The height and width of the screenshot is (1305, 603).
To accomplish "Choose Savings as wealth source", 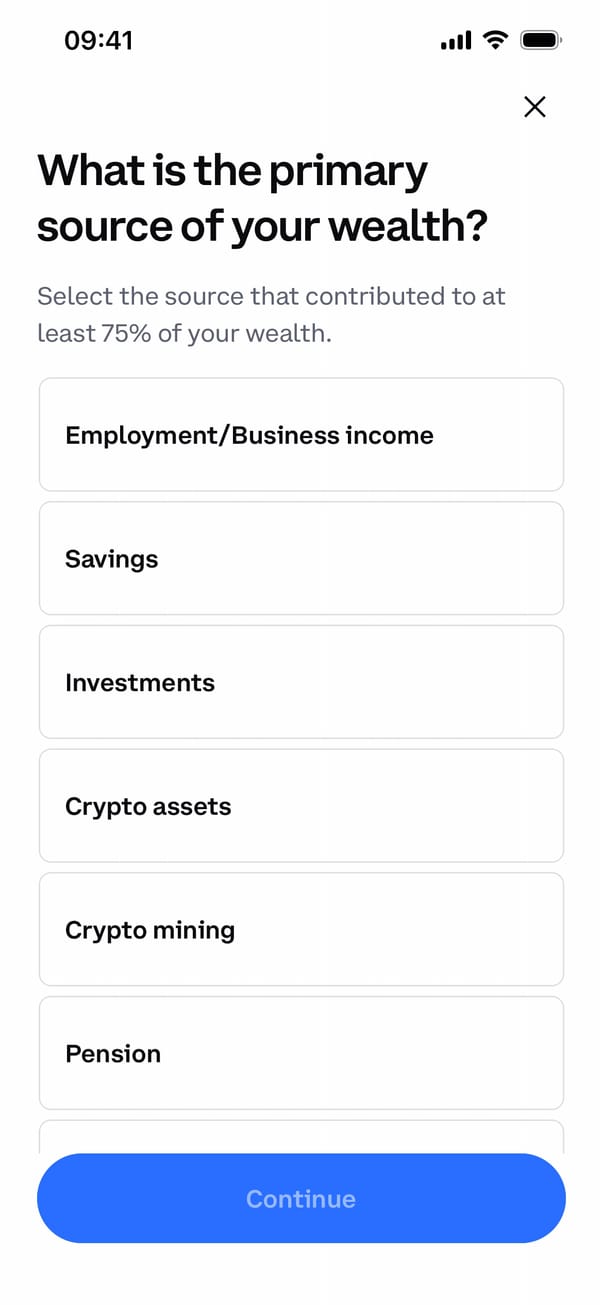I will tap(301, 559).
